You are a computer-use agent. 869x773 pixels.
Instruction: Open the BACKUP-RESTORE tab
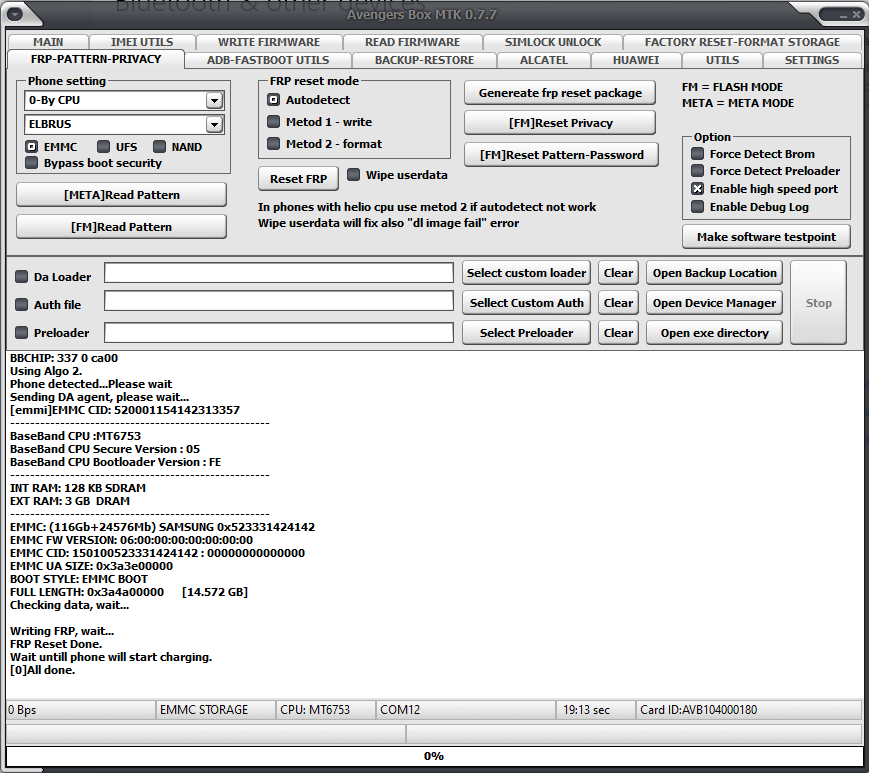click(425, 60)
